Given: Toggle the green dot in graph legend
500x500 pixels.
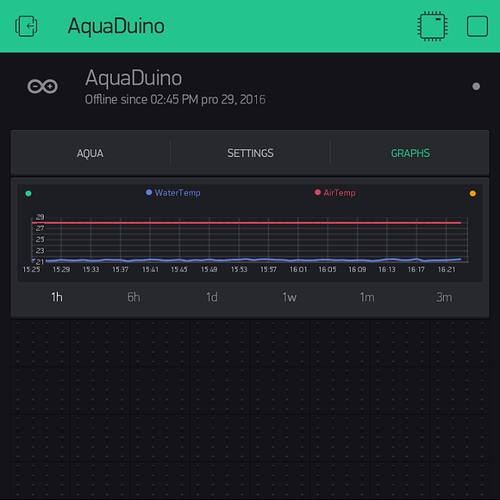Looking at the screenshot, I should 28,193.
